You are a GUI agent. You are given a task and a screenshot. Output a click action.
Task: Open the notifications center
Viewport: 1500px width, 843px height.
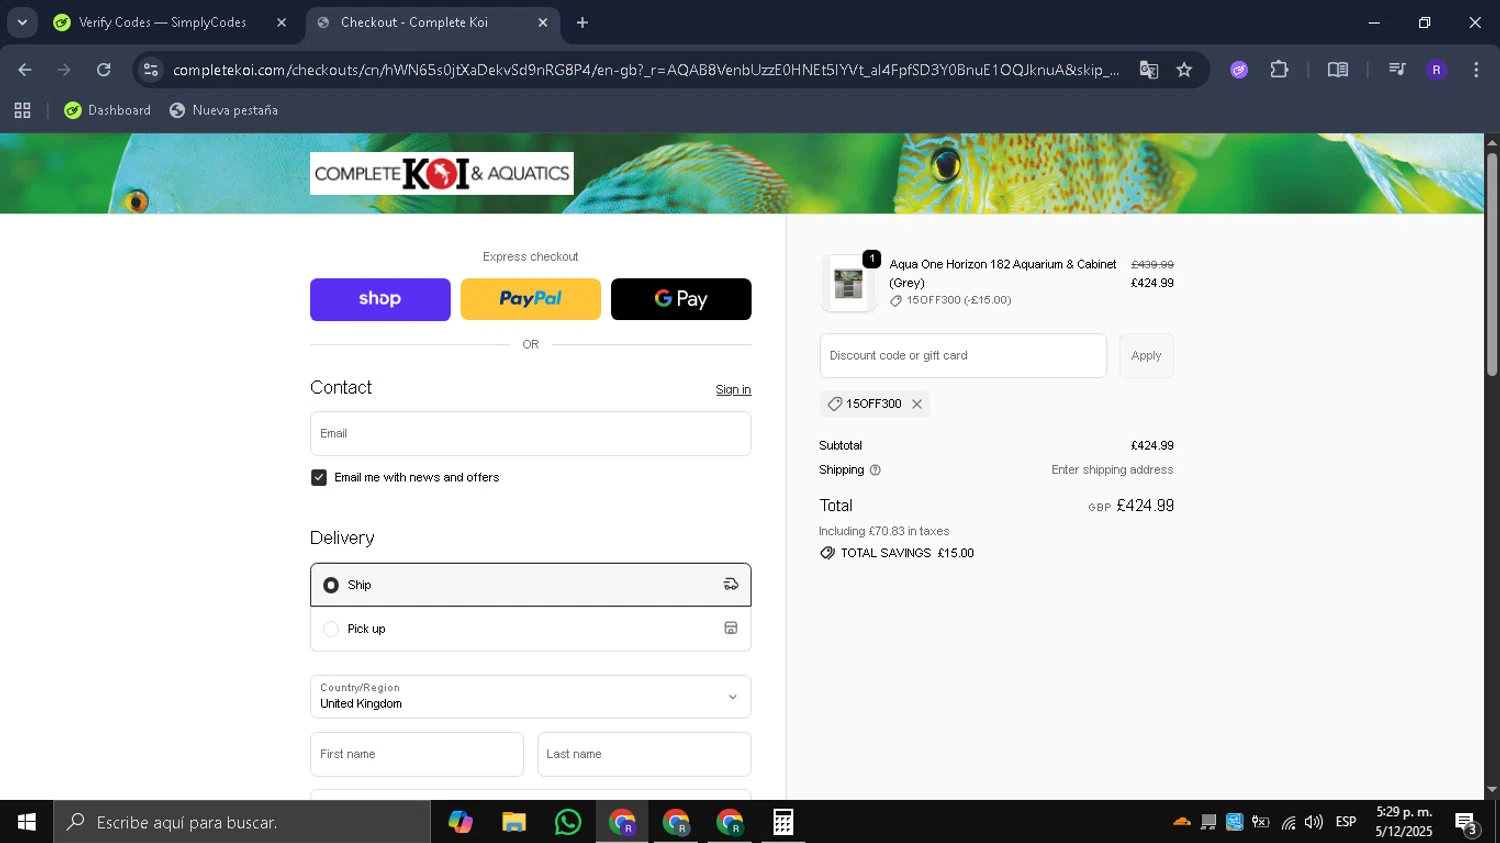(1467, 823)
